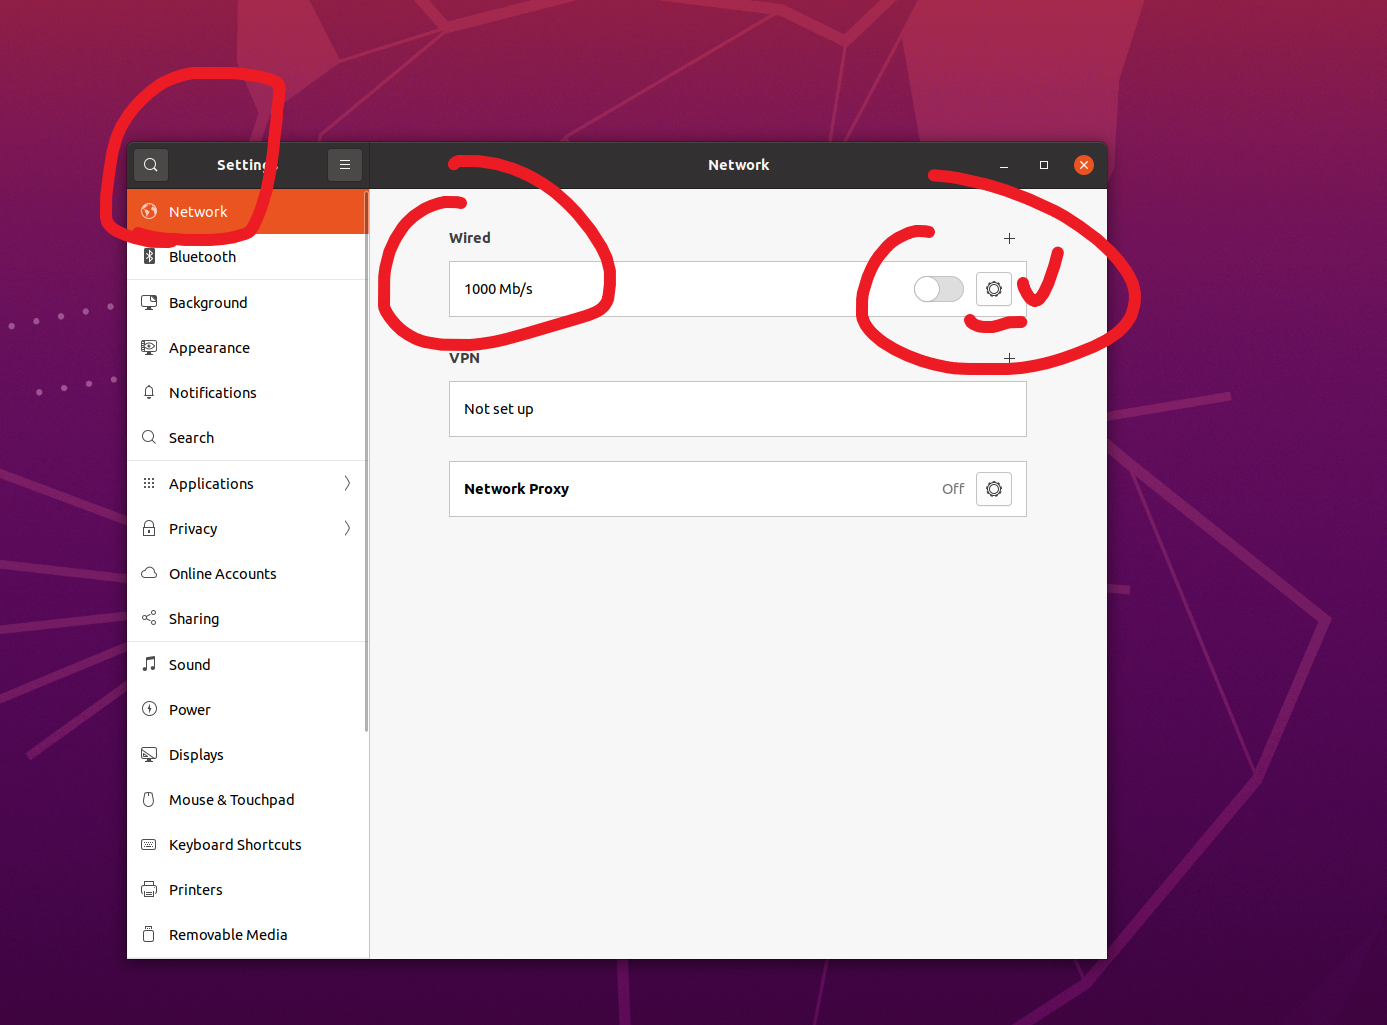Click the Privacy lock icon
The image size is (1387, 1025).
149,528
